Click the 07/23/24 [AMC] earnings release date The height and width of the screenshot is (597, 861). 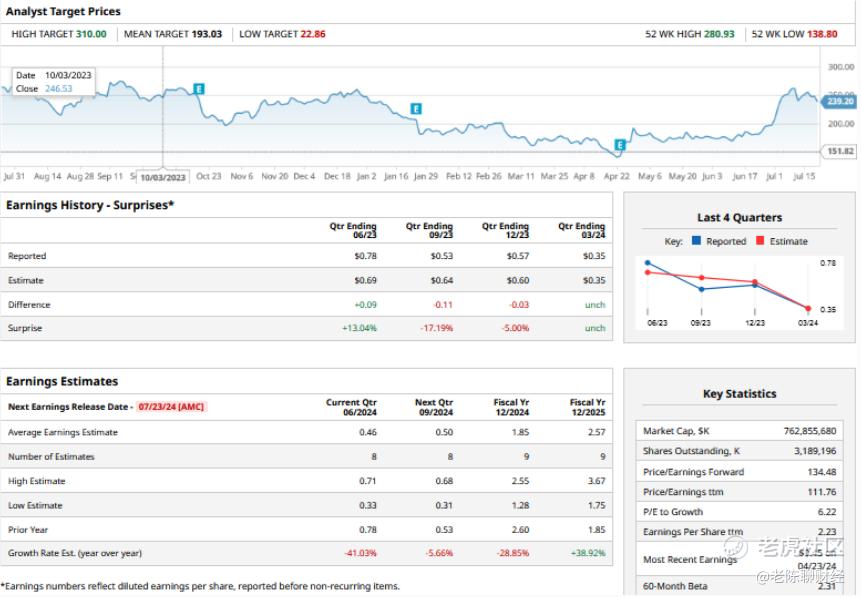171,407
